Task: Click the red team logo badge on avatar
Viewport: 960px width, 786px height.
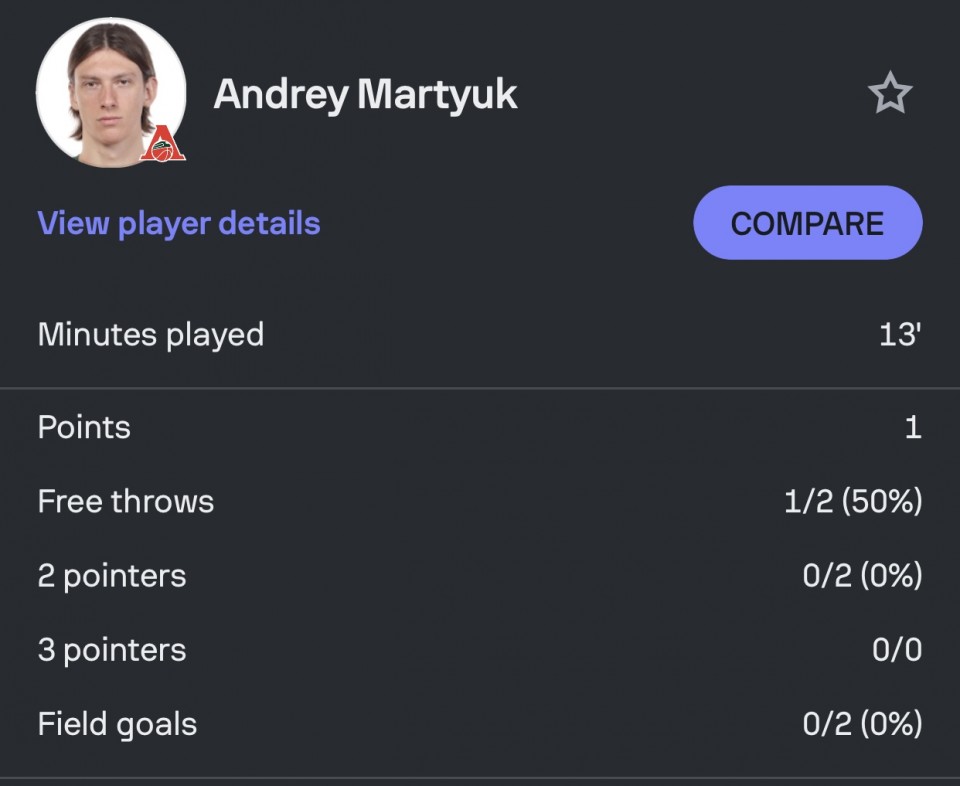Action: (x=163, y=144)
